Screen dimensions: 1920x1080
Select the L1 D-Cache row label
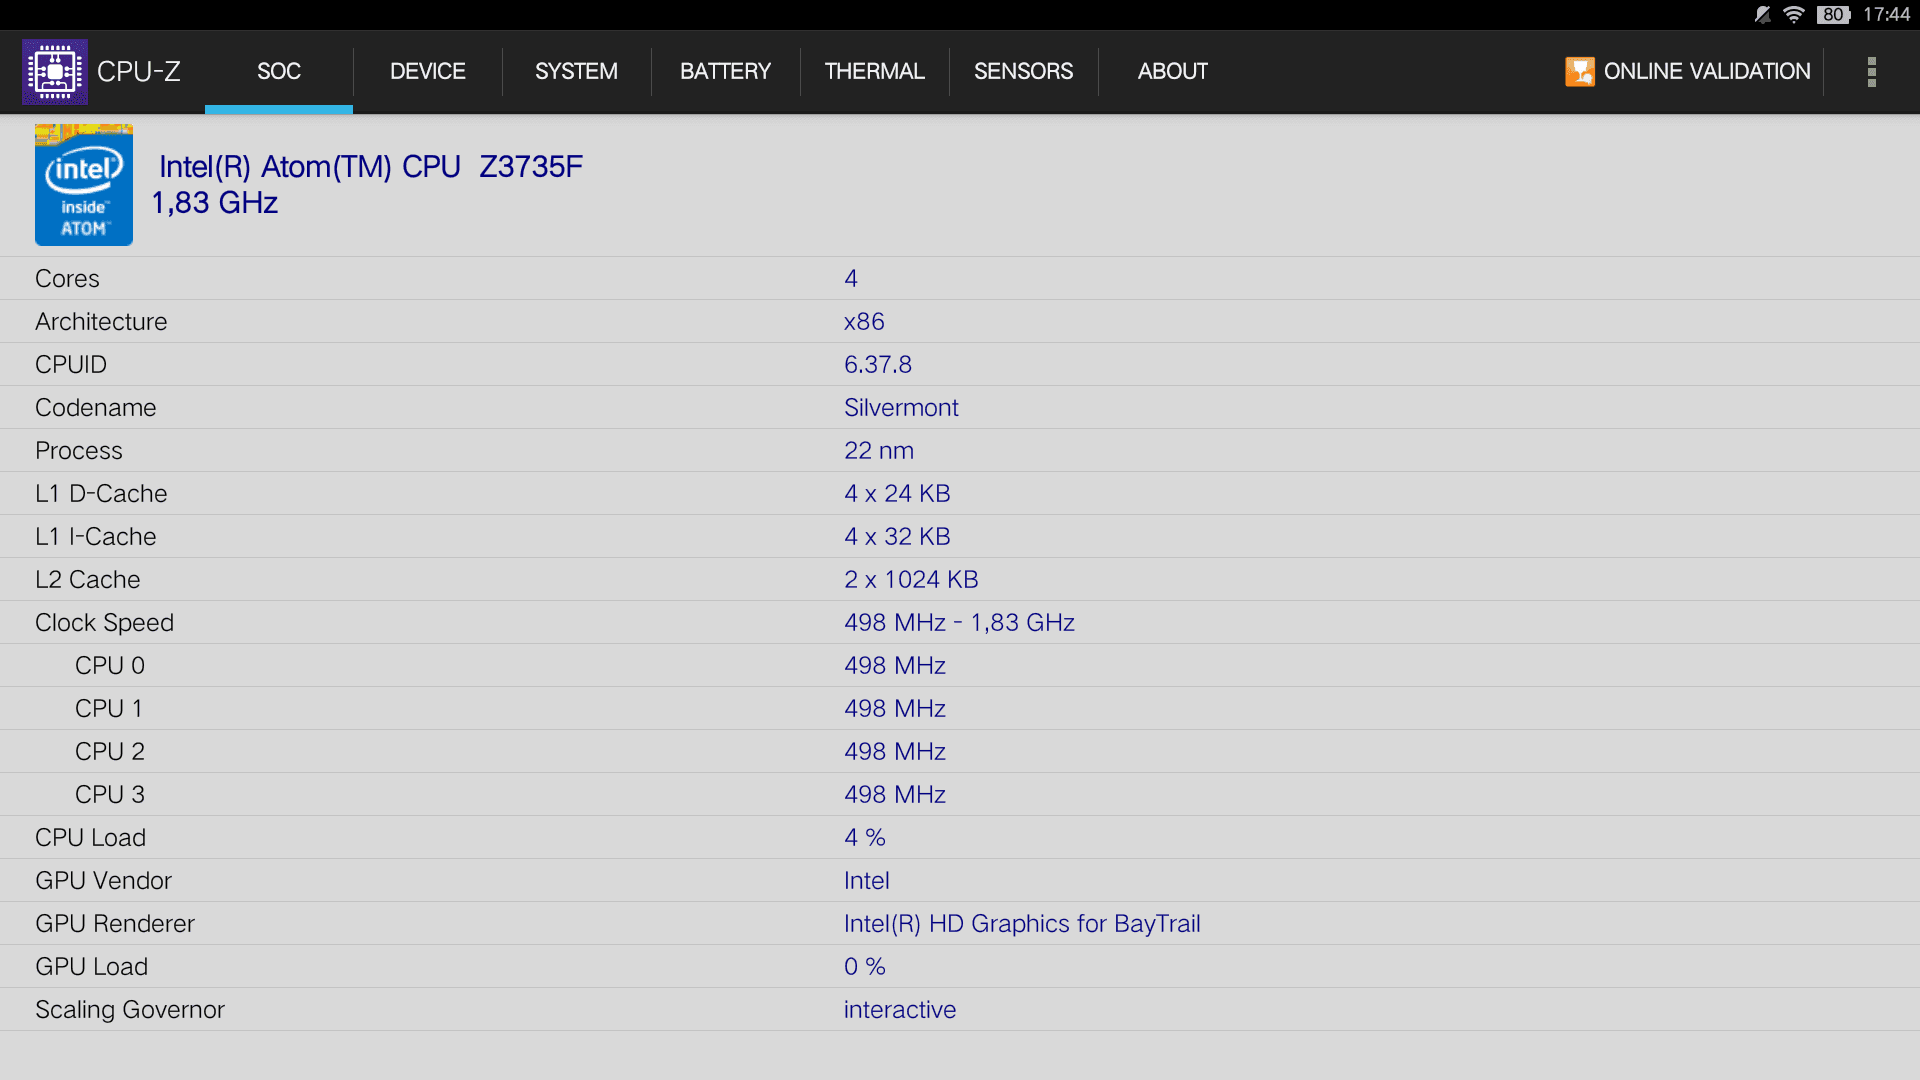click(x=101, y=494)
